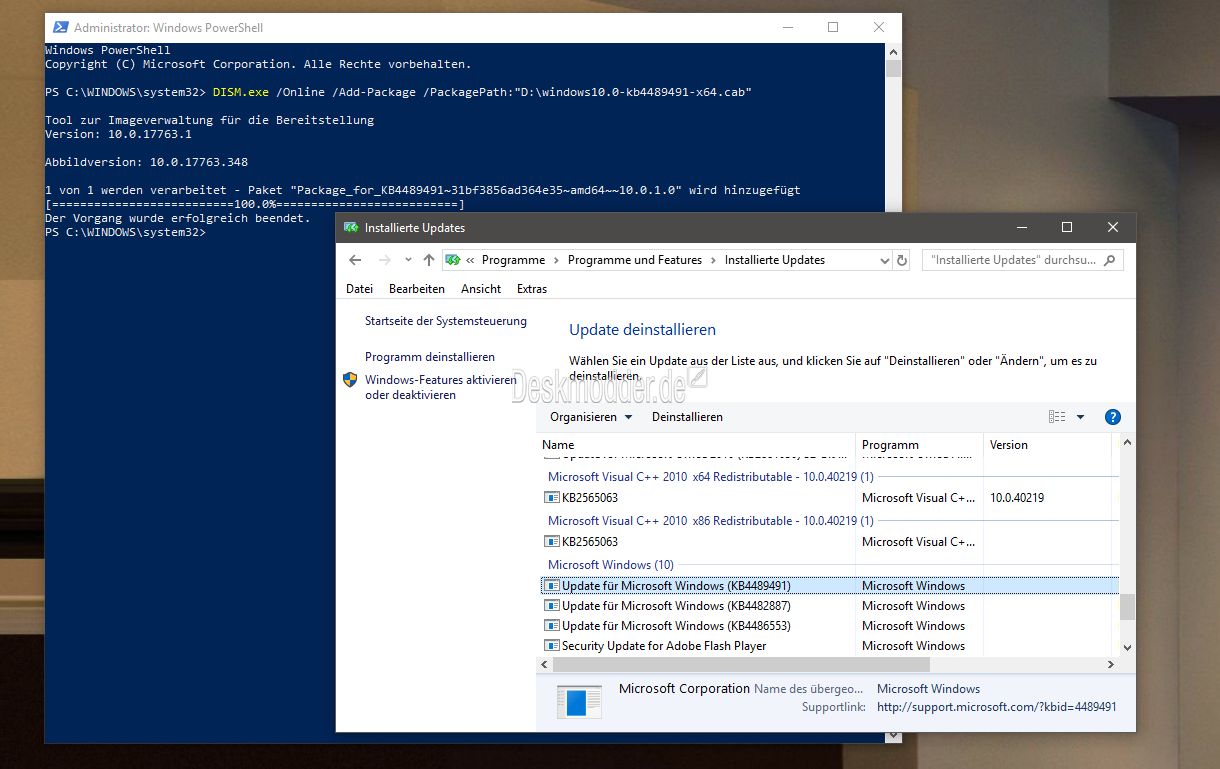1220x769 pixels.
Task: Expand the chevron after Programme breadcrumb
Action: pos(557,260)
